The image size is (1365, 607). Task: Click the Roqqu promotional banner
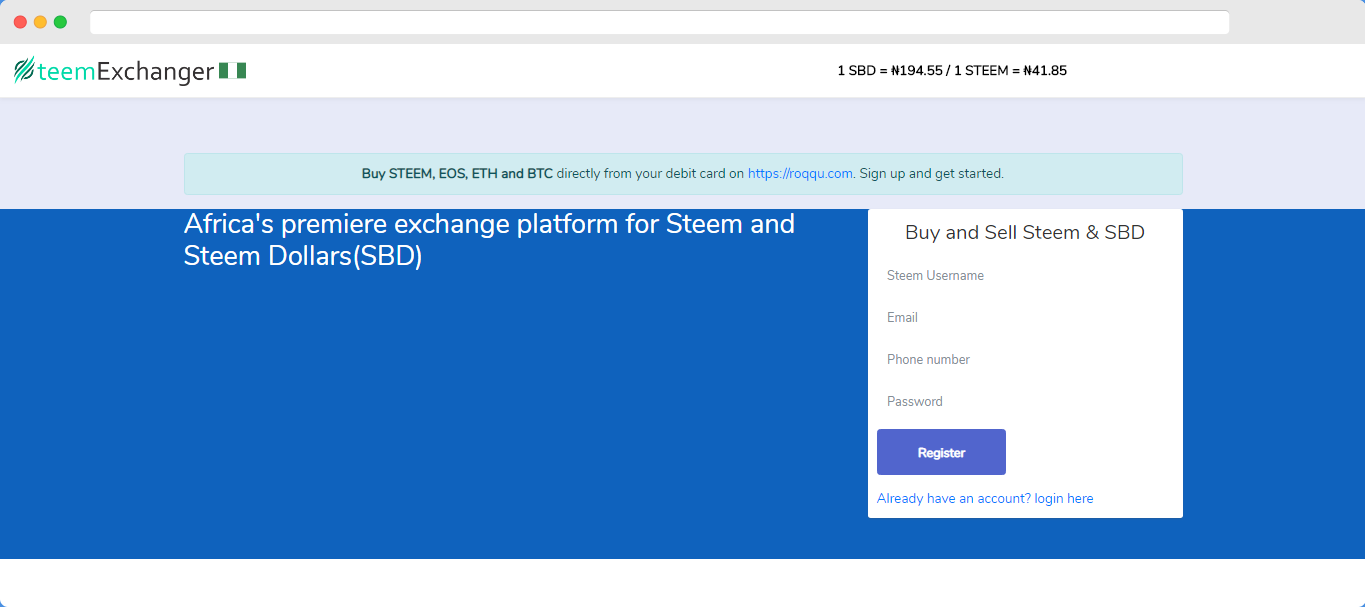tap(683, 173)
